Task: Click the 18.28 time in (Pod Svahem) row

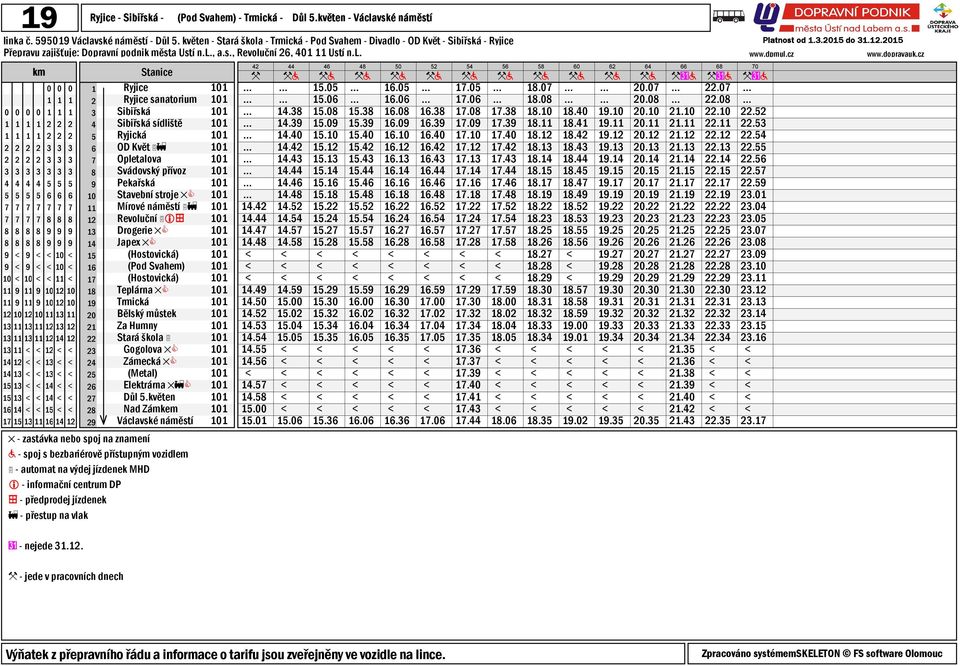Action: [539, 266]
